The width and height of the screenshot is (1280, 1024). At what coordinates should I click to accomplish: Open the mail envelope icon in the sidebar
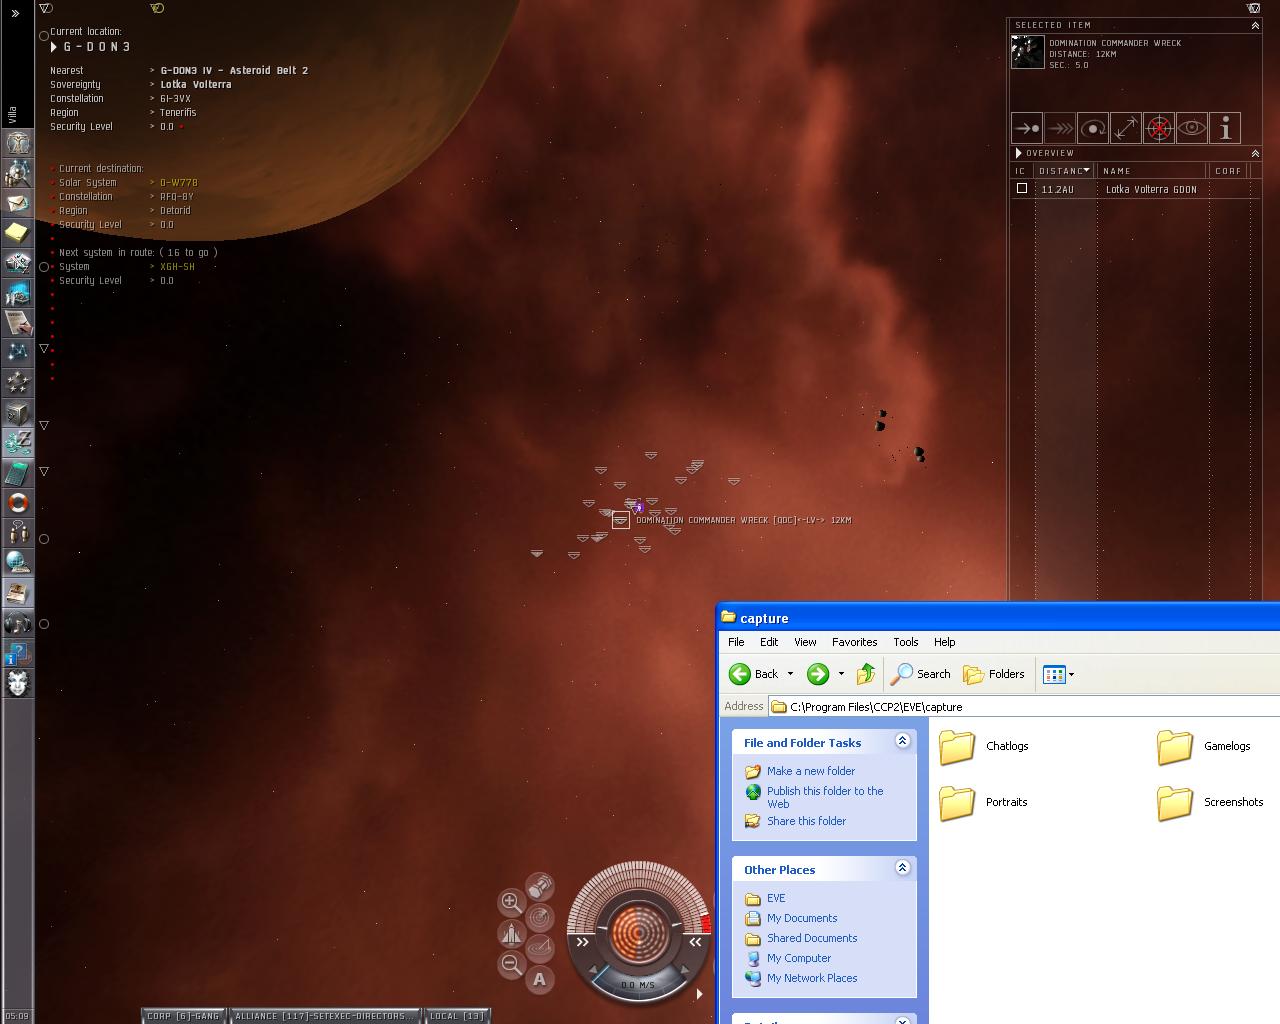(18, 203)
